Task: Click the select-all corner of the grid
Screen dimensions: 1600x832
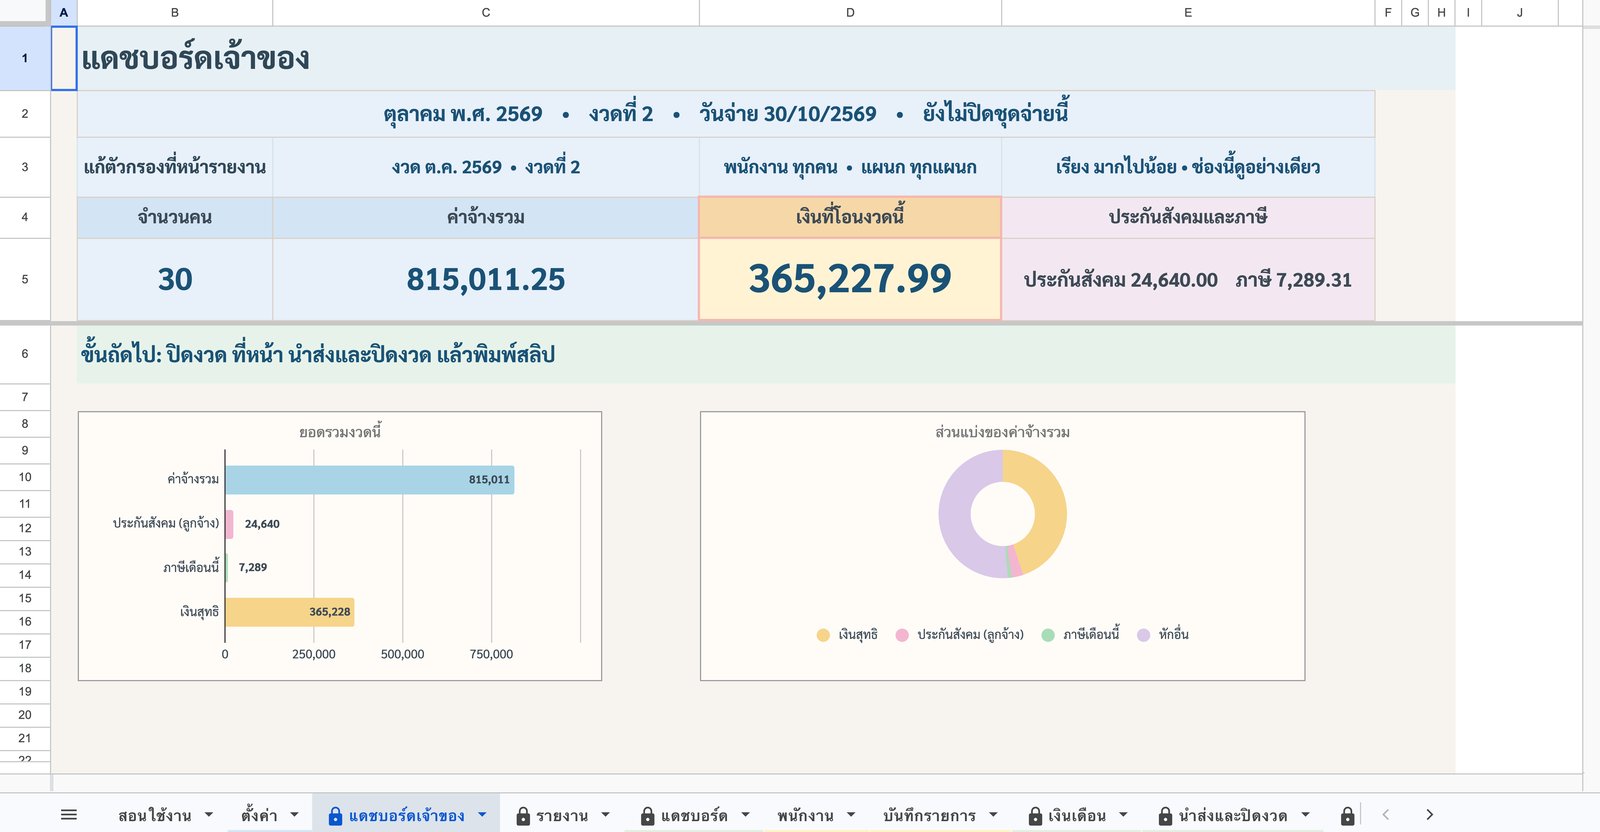Action: coord(25,12)
